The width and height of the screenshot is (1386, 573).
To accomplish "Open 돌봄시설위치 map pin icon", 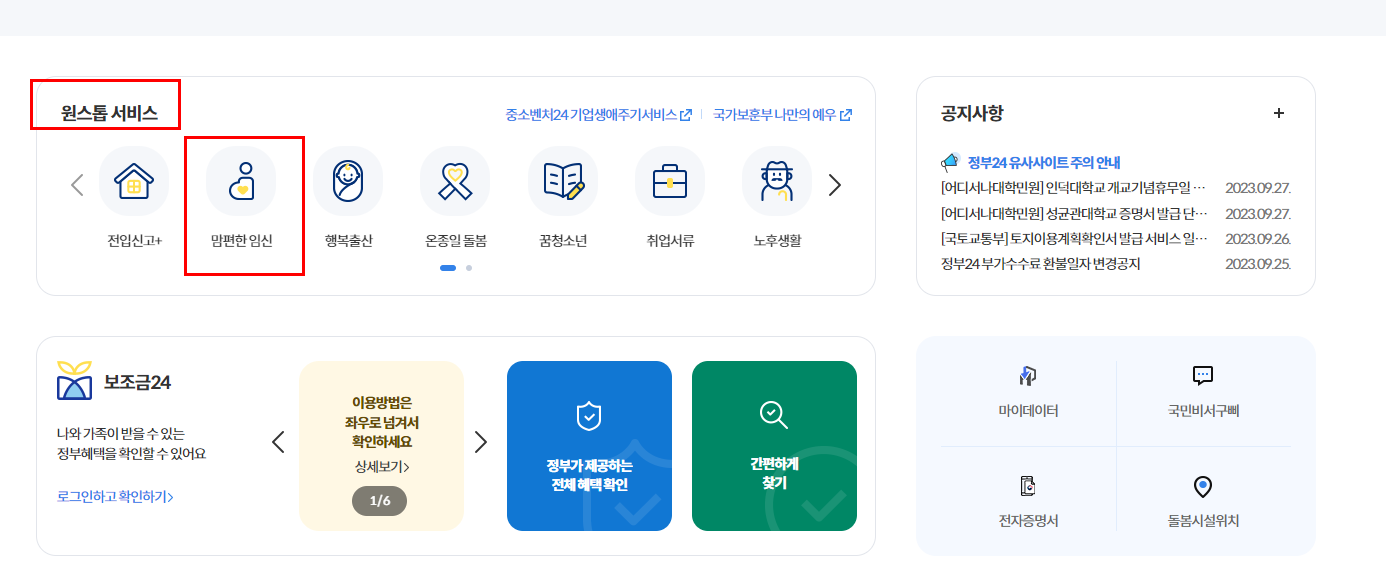I will 1203,487.
